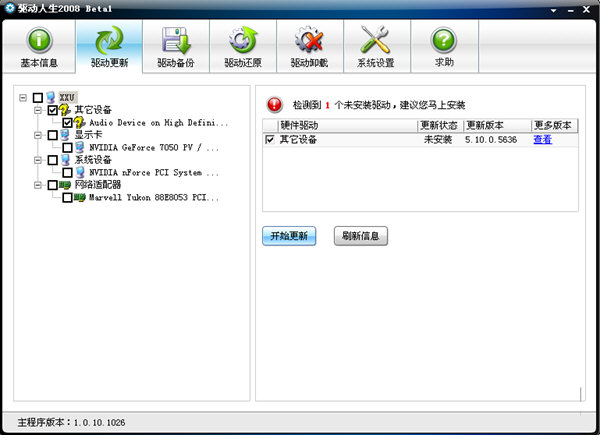Click the 开始更新 button
600x435 pixels.
coord(289,236)
